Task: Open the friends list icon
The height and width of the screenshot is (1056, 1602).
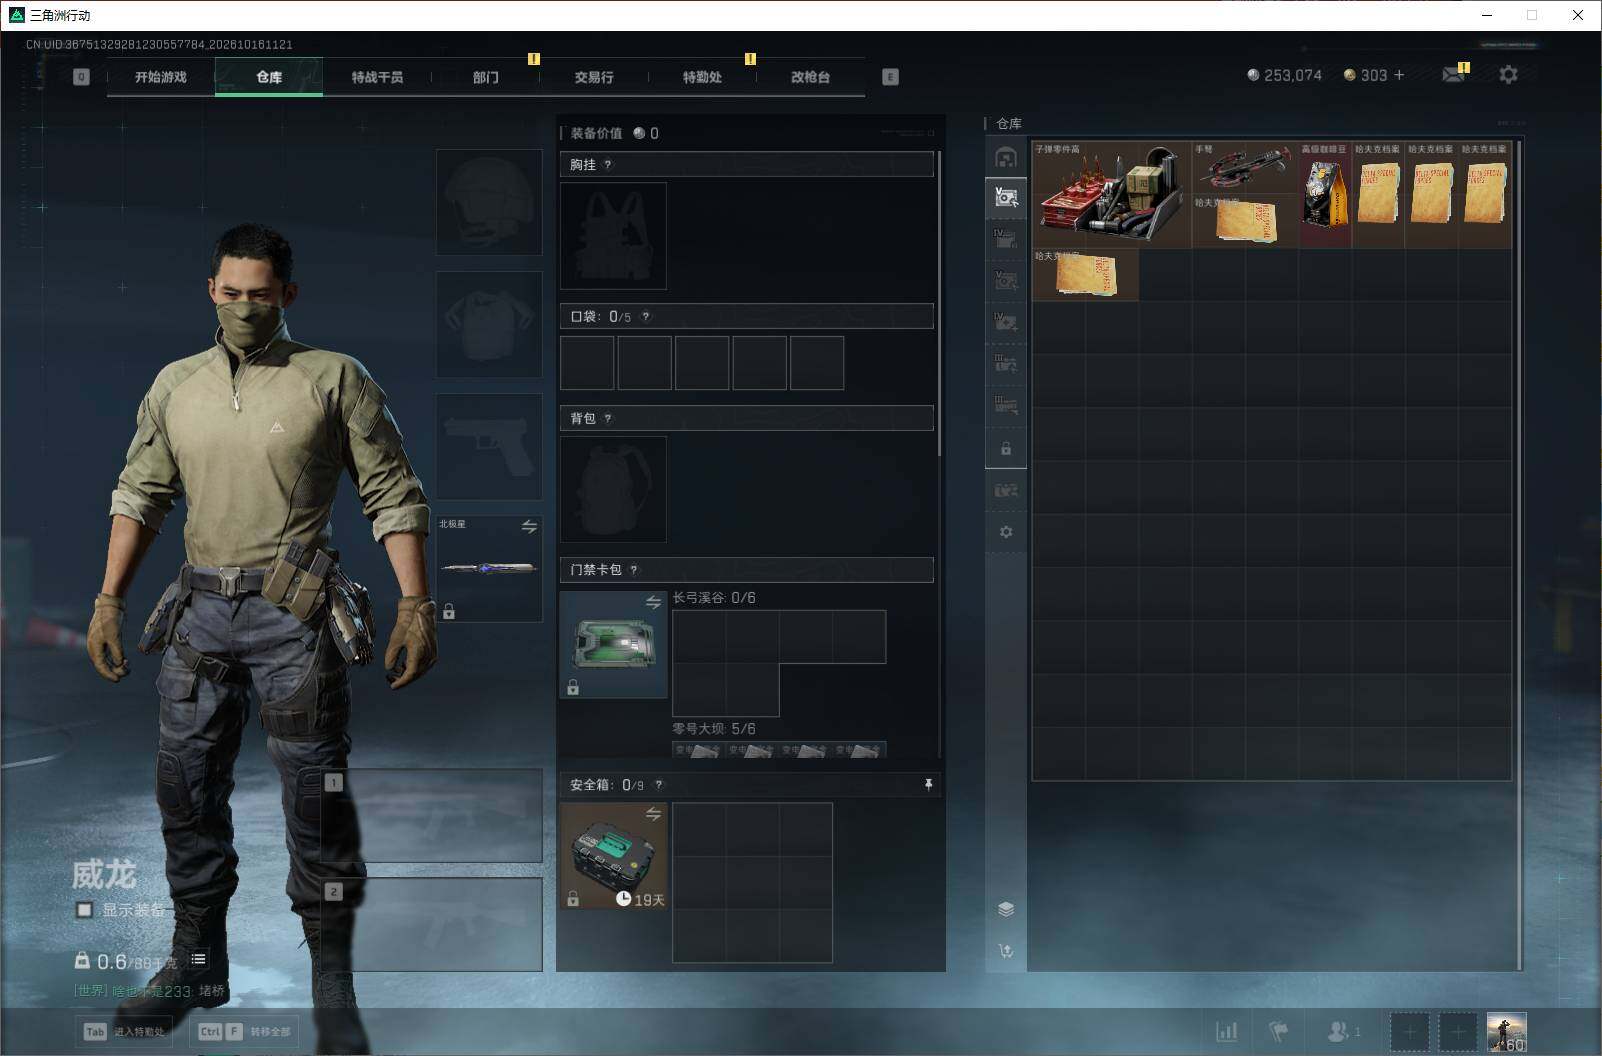Action: coord(1343,1031)
